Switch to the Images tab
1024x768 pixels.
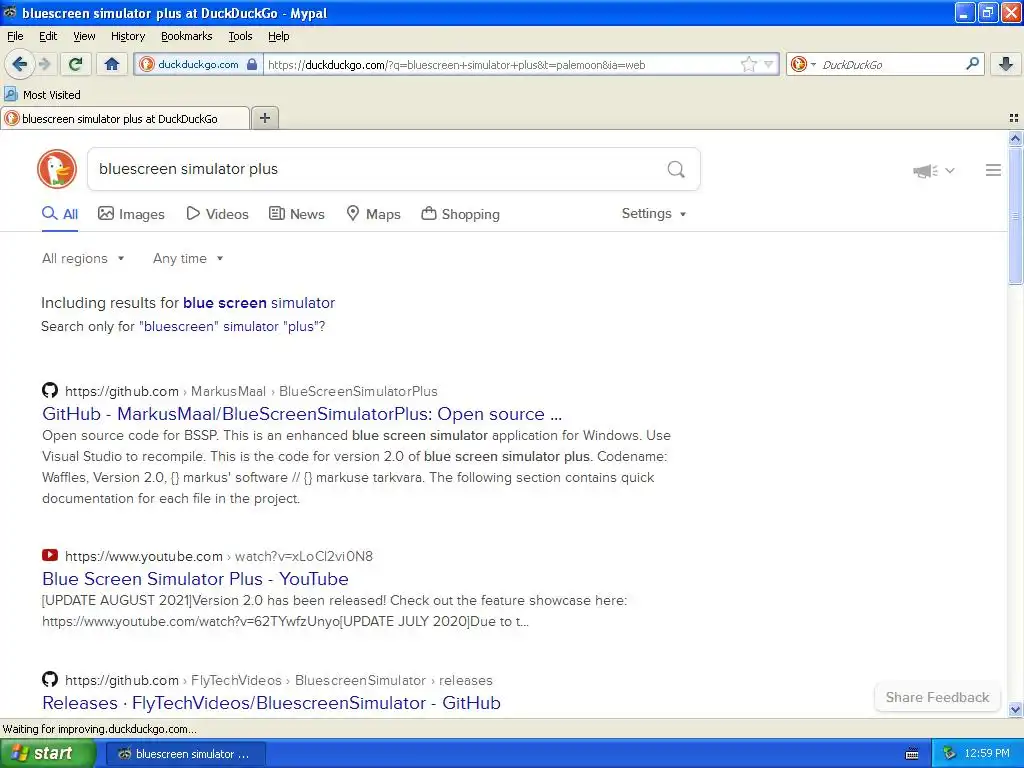[131, 214]
